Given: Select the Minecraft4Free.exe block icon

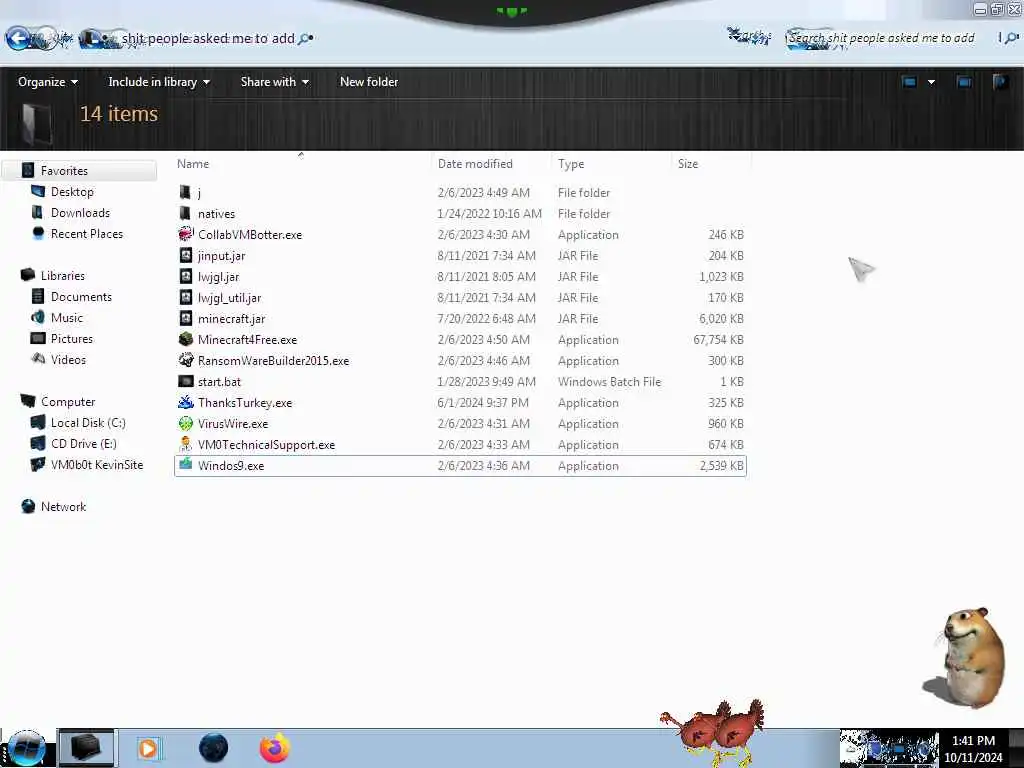Looking at the screenshot, I should point(186,339).
